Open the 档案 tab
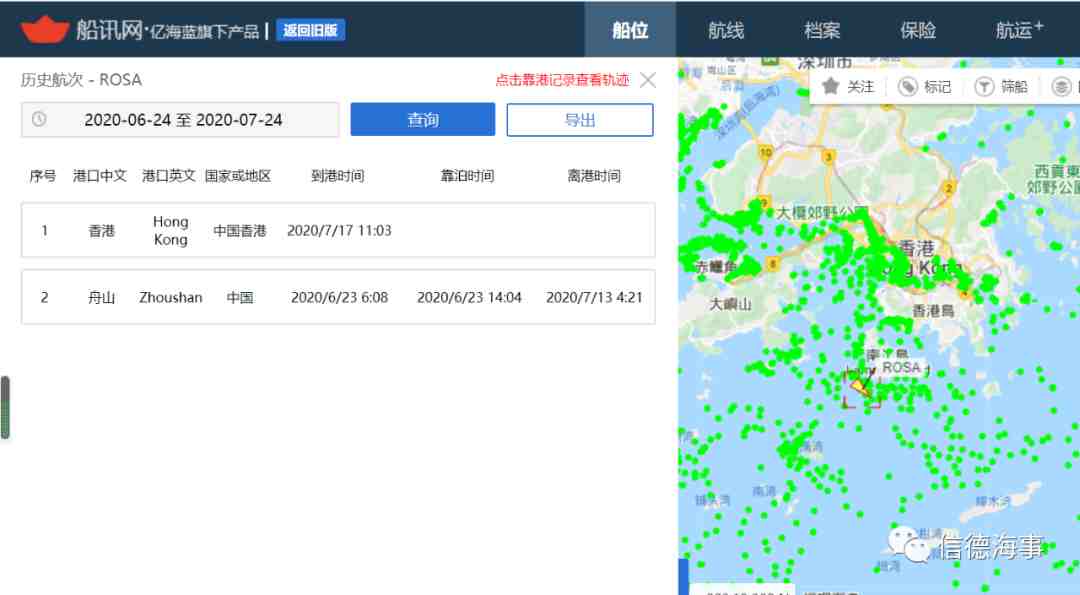1080x595 pixels. pyautogui.click(x=822, y=30)
